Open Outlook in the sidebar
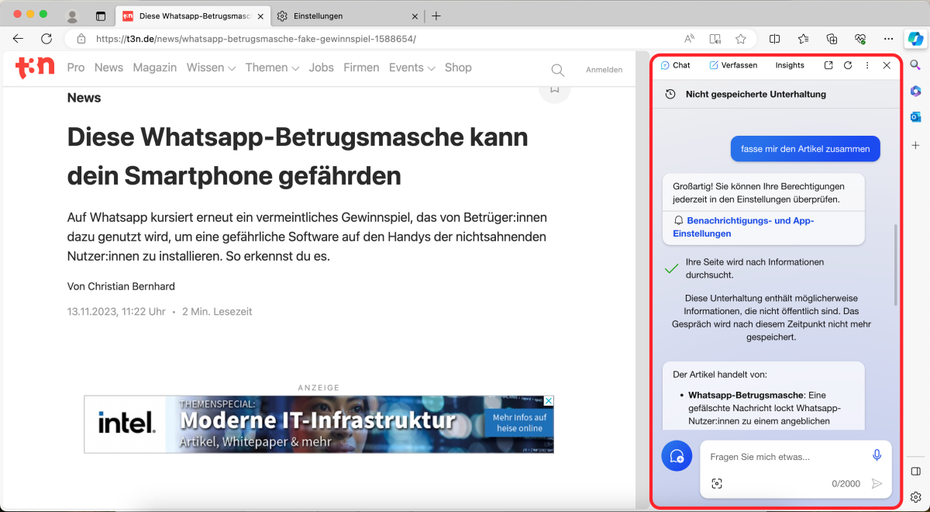The image size is (930, 512). pyautogui.click(x=916, y=117)
